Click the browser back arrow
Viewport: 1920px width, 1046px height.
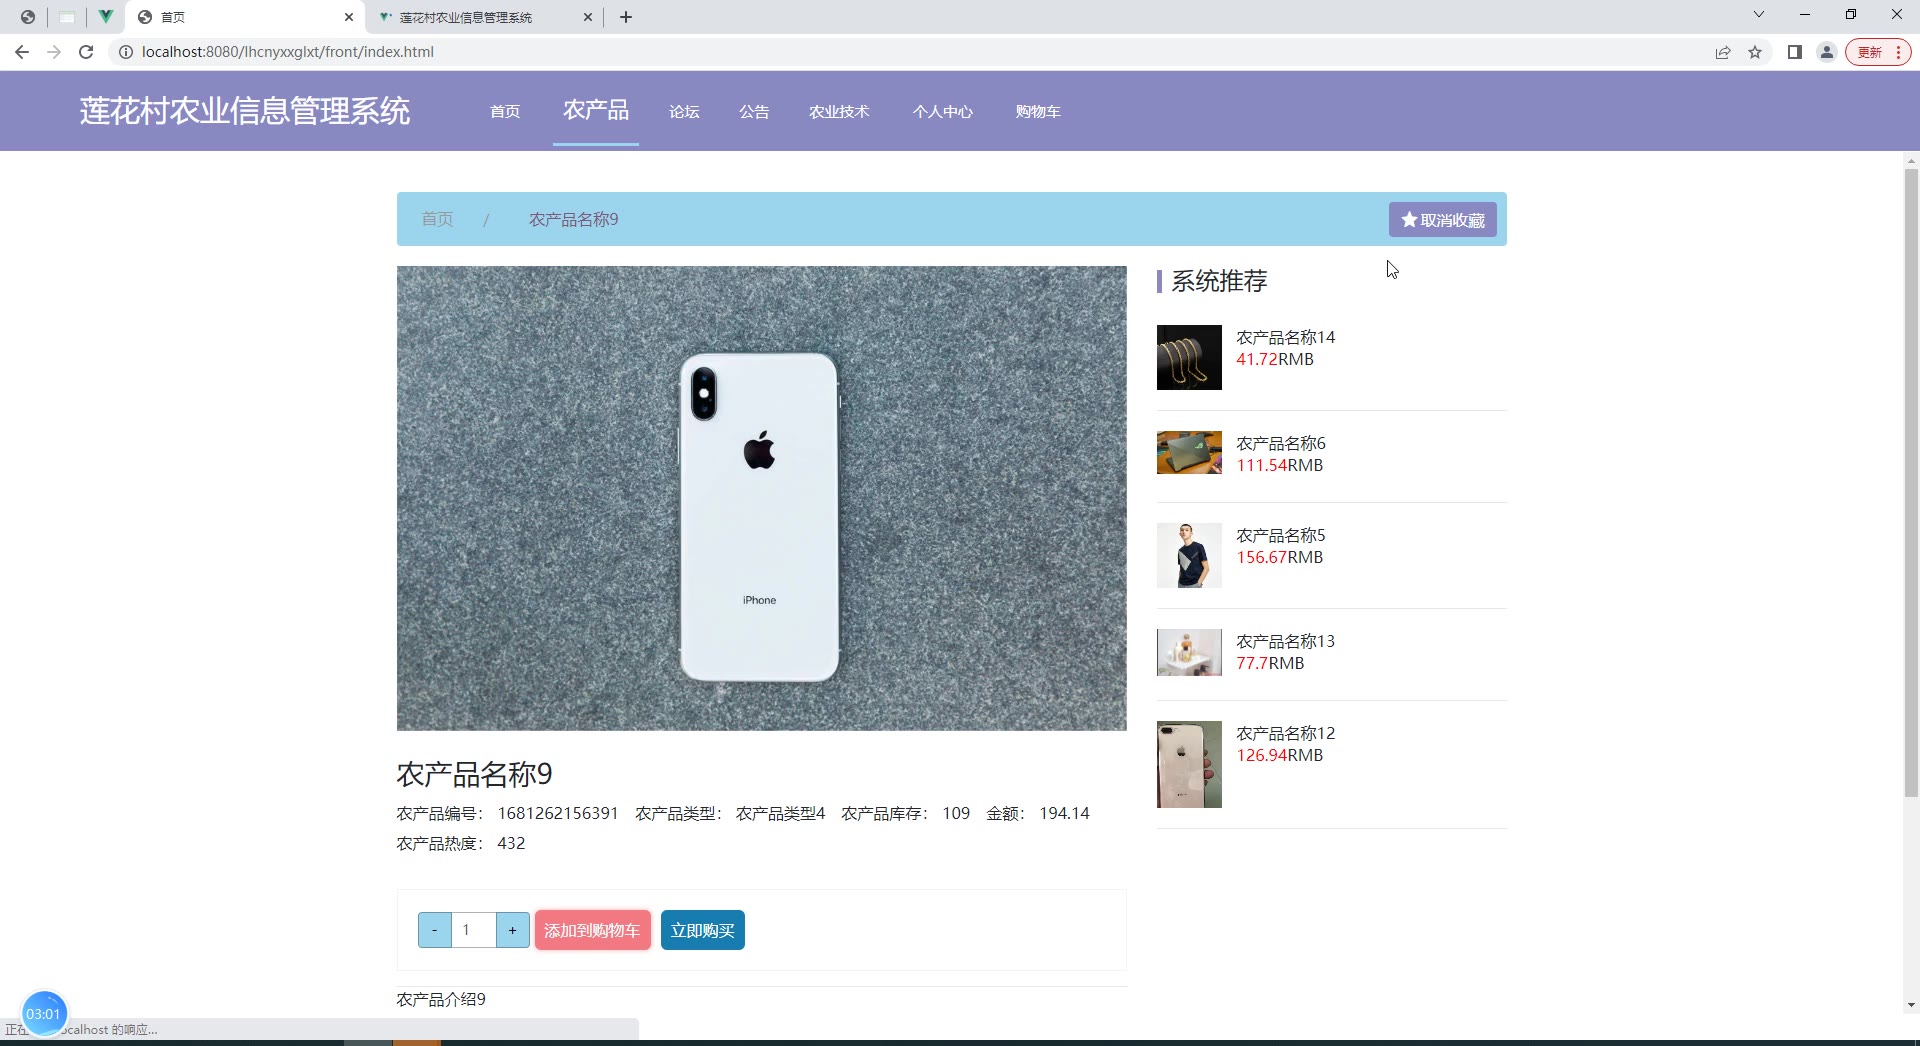(22, 52)
